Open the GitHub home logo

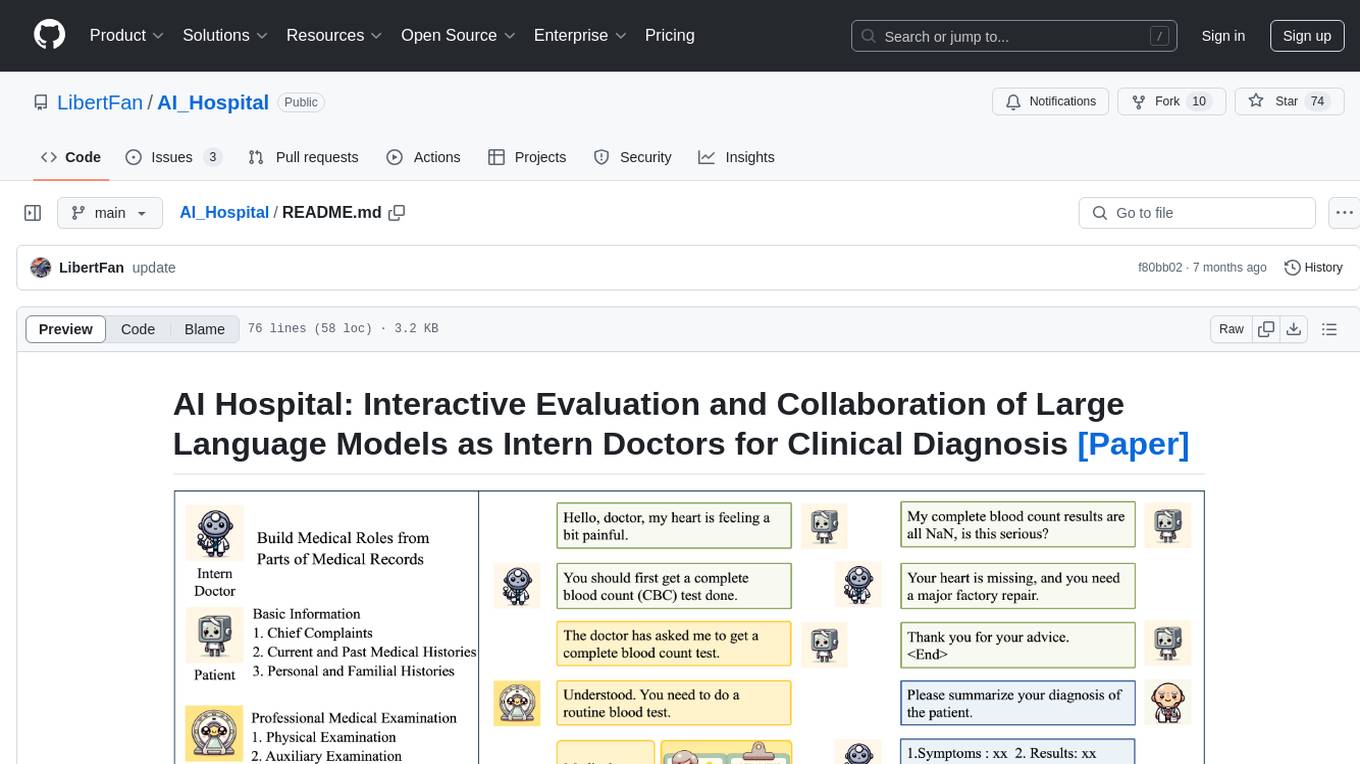tap(49, 35)
